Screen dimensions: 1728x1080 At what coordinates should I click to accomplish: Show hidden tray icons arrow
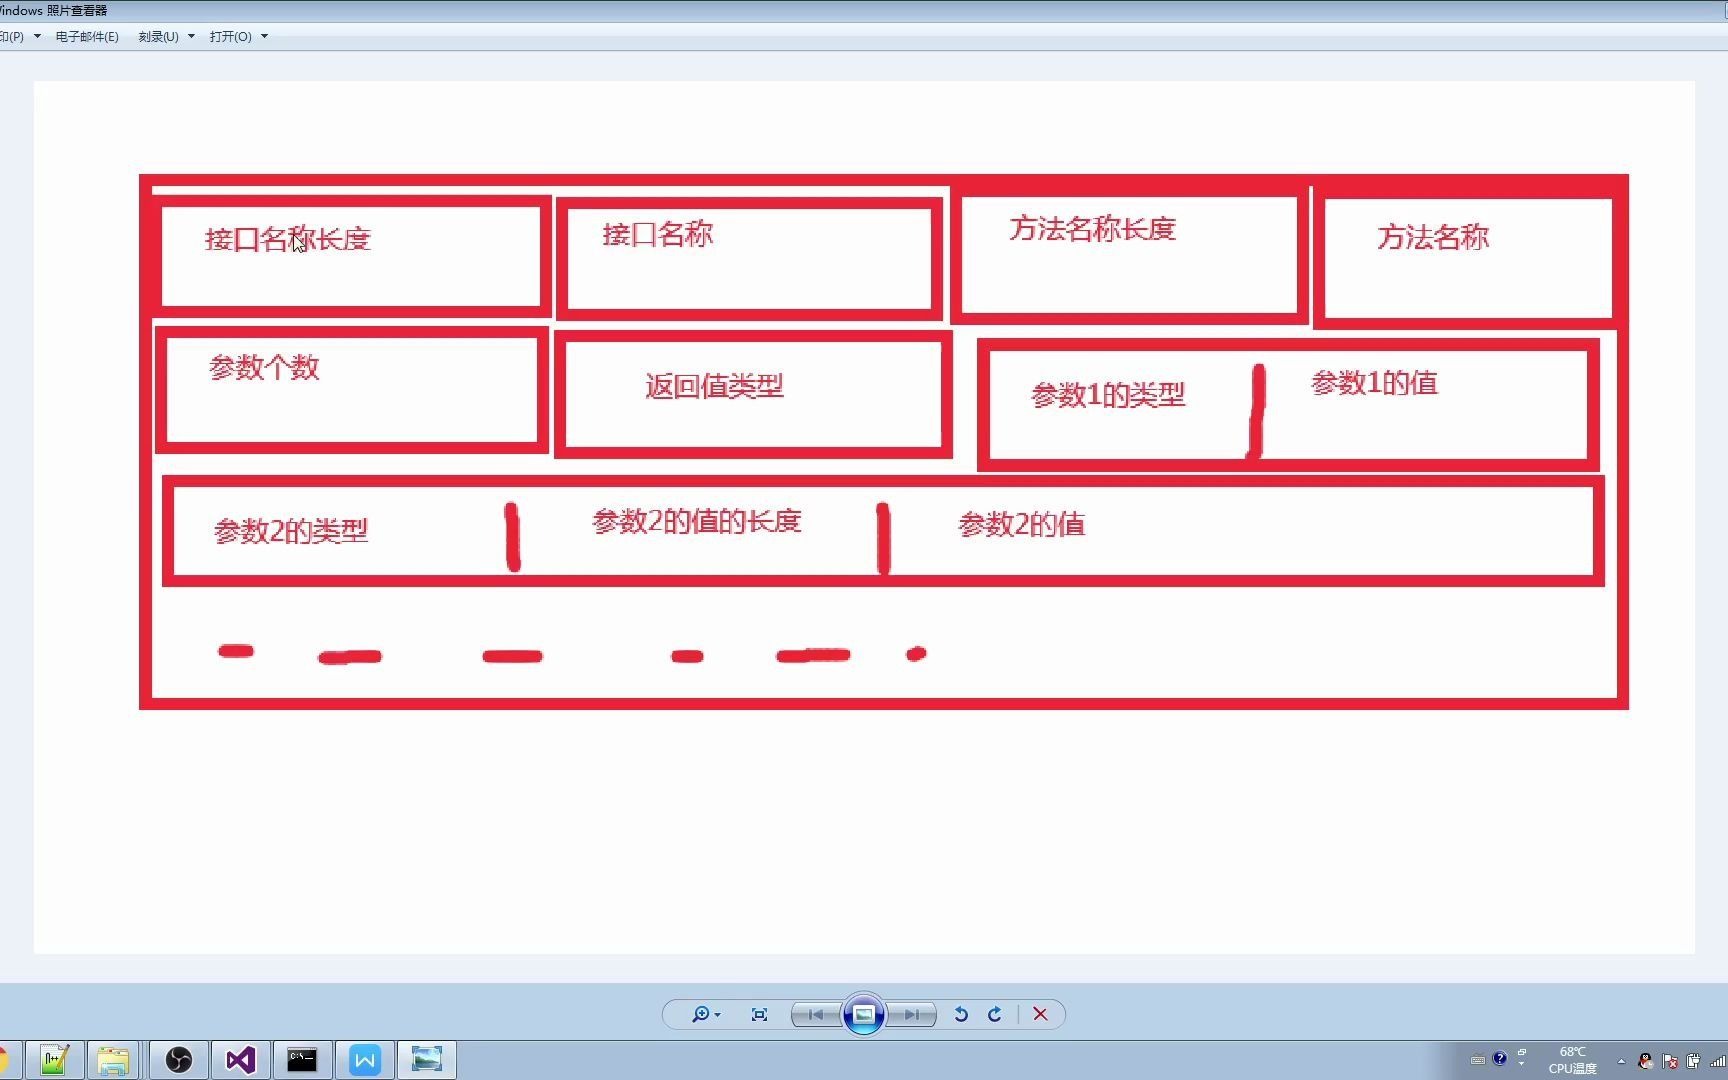1621,1061
